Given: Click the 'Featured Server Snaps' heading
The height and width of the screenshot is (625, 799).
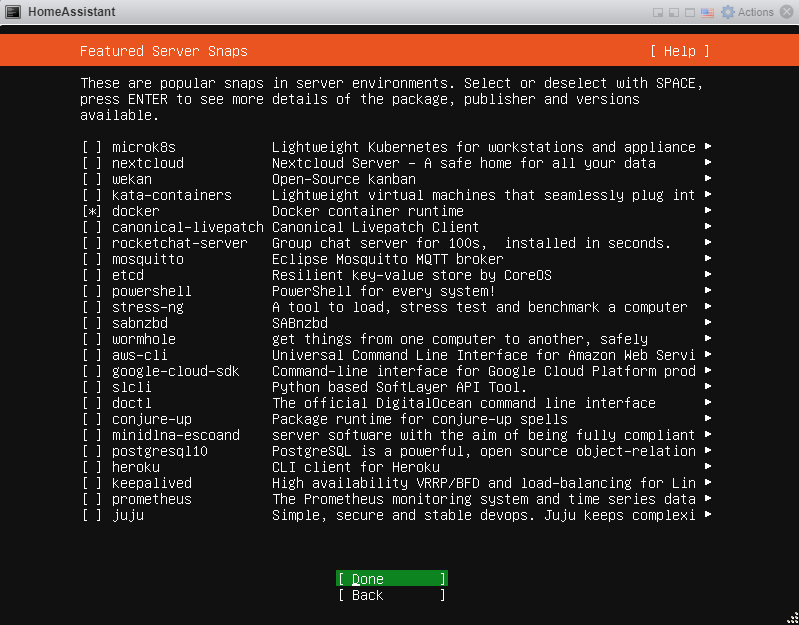Looking at the screenshot, I should tap(164, 51).
